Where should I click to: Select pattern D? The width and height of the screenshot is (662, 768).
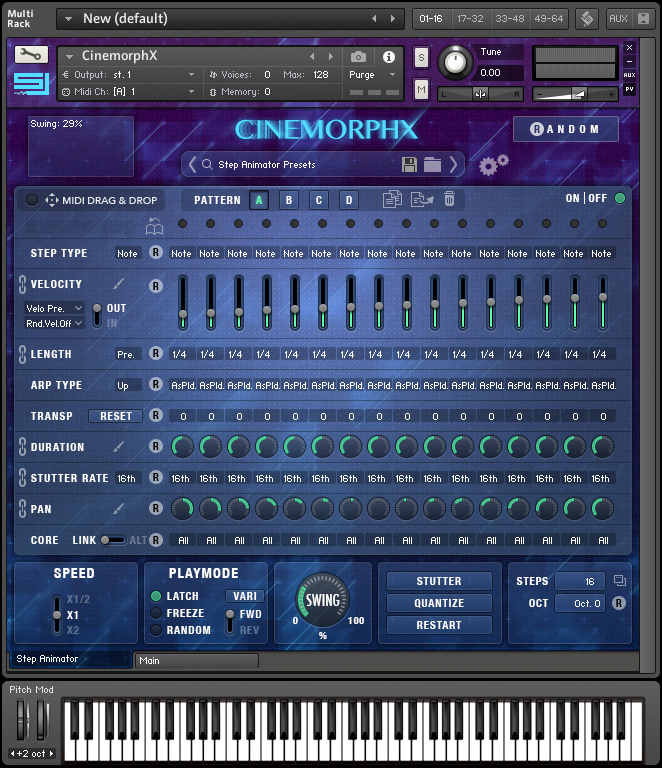click(349, 200)
